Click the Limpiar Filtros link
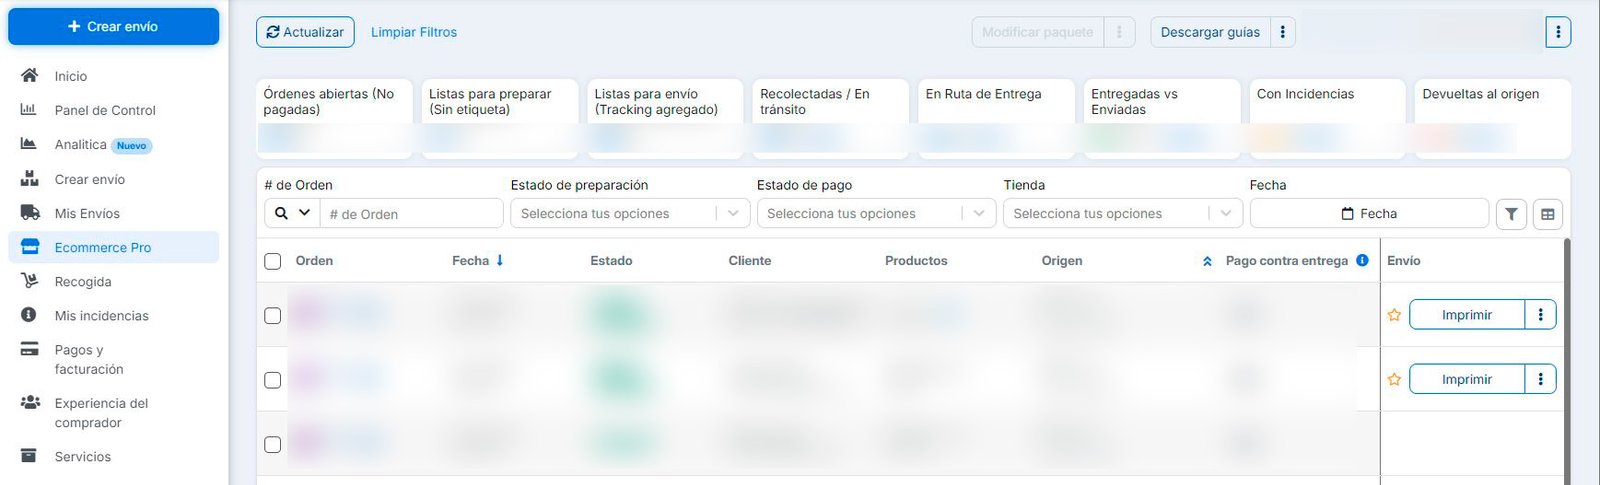The height and width of the screenshot is (485, 1600). point(414,32)
